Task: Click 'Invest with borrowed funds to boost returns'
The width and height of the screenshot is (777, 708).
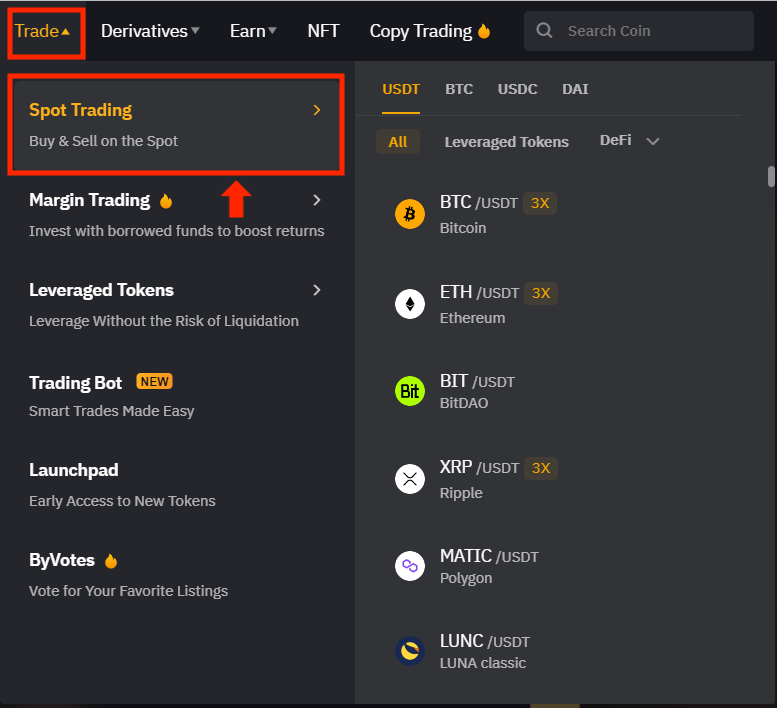Action: 176,231
